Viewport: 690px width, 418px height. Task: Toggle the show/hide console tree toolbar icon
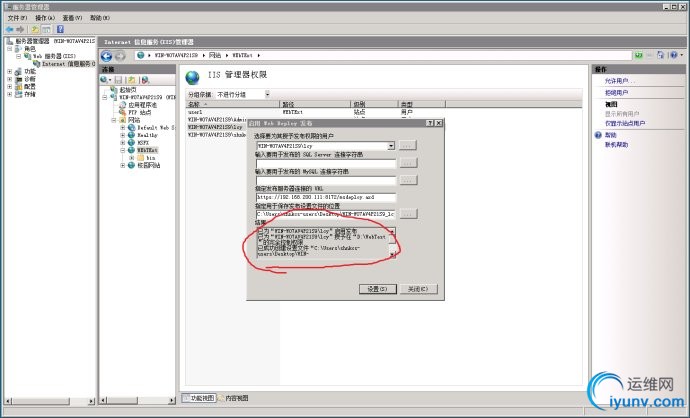click(x=46, y=29)
